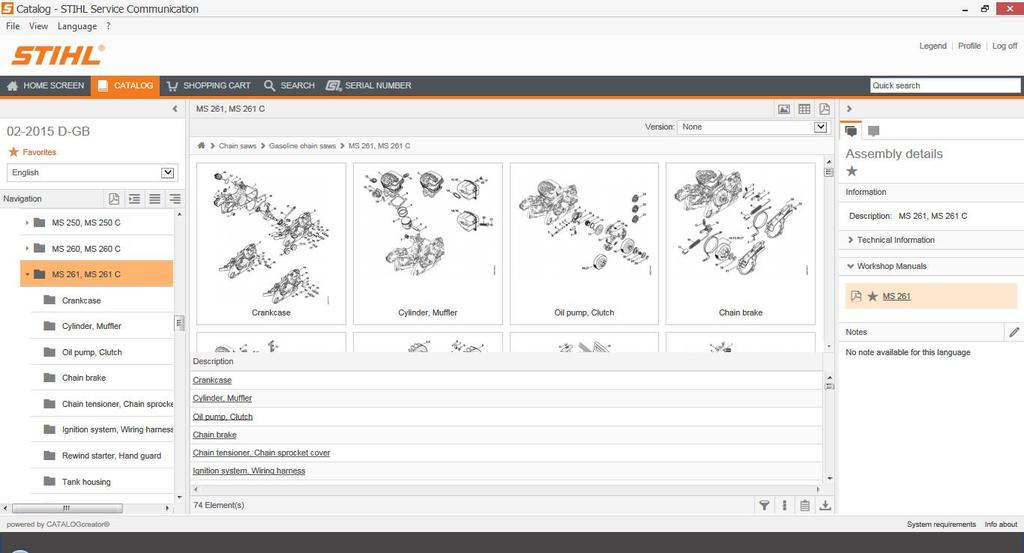Select Tank housing in navigation tree
The width and height of the screenshot is (1024, 553).
coord(86,482)
